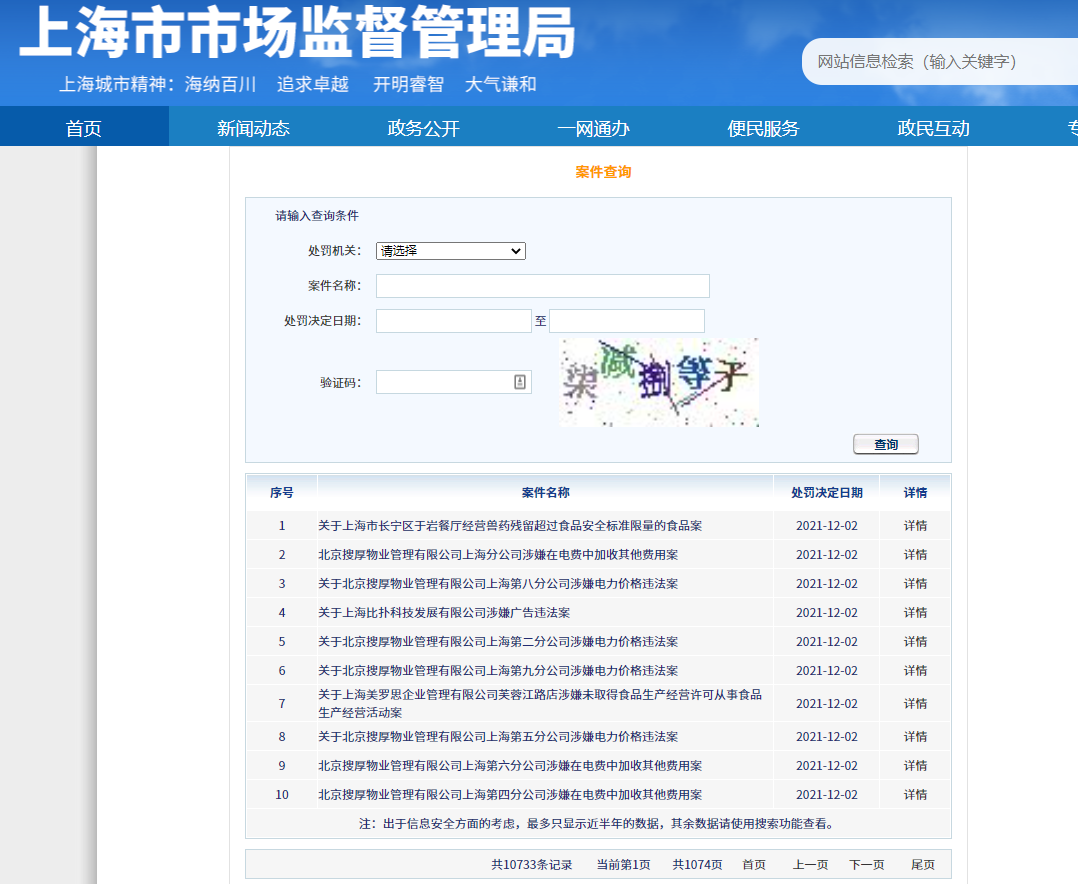Click the end date field after 至
Screen dimensions: 1078x884
pos(627,321)
